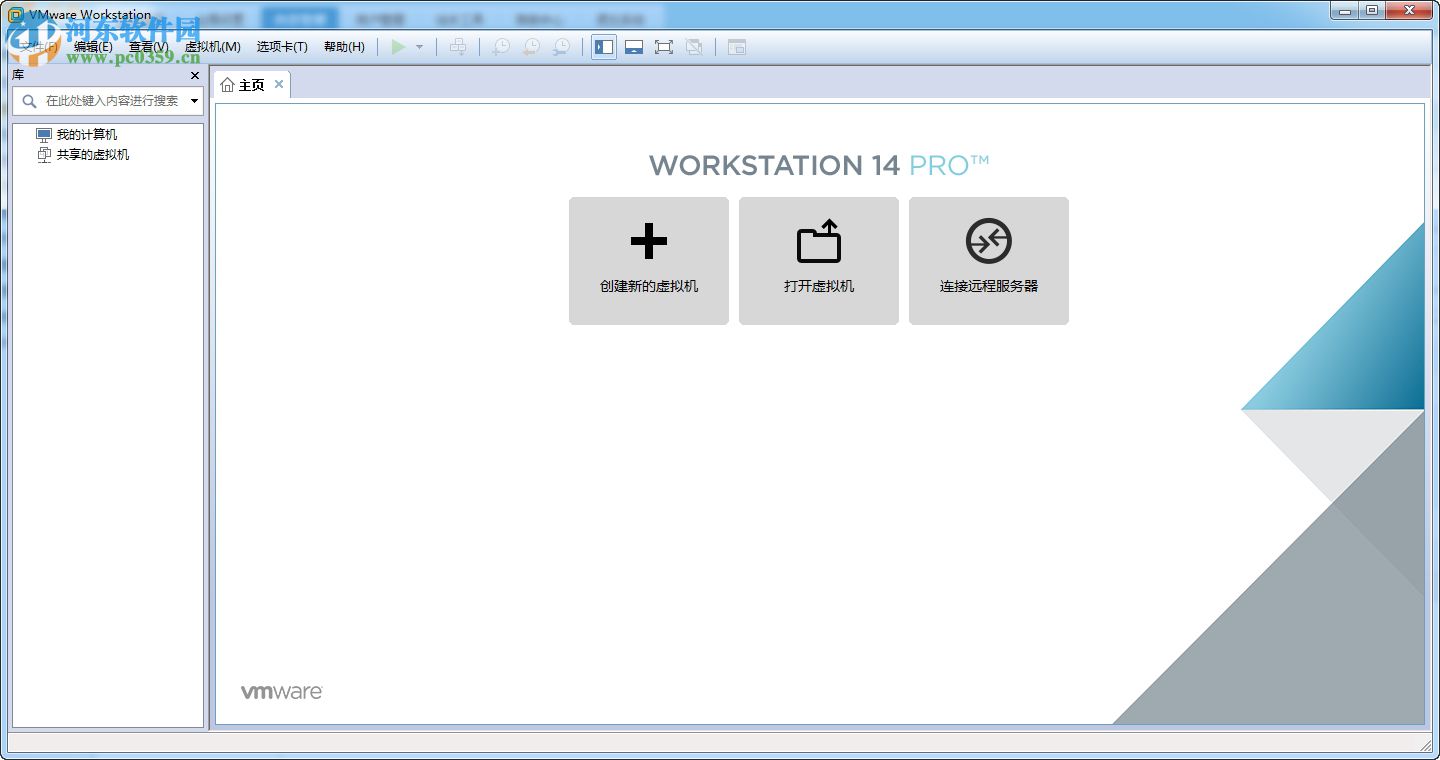1440x760 pixels.
Task: Open the library search filter dropdown
Action: point(194,100)
